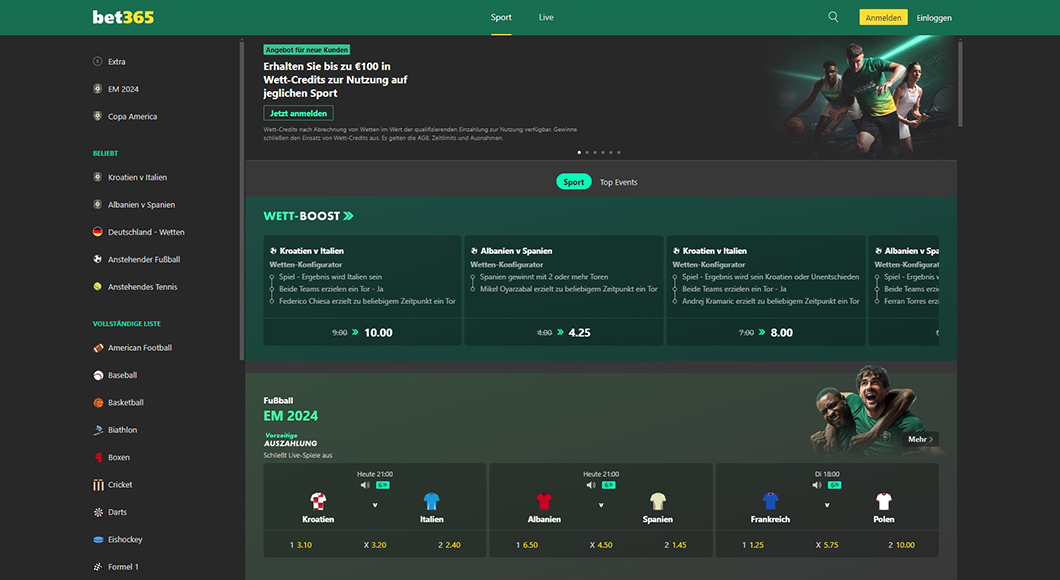This screenshot has height=580, width=1060.
Task: Select the Sport pill tab
Action: [x=573, y=182]
